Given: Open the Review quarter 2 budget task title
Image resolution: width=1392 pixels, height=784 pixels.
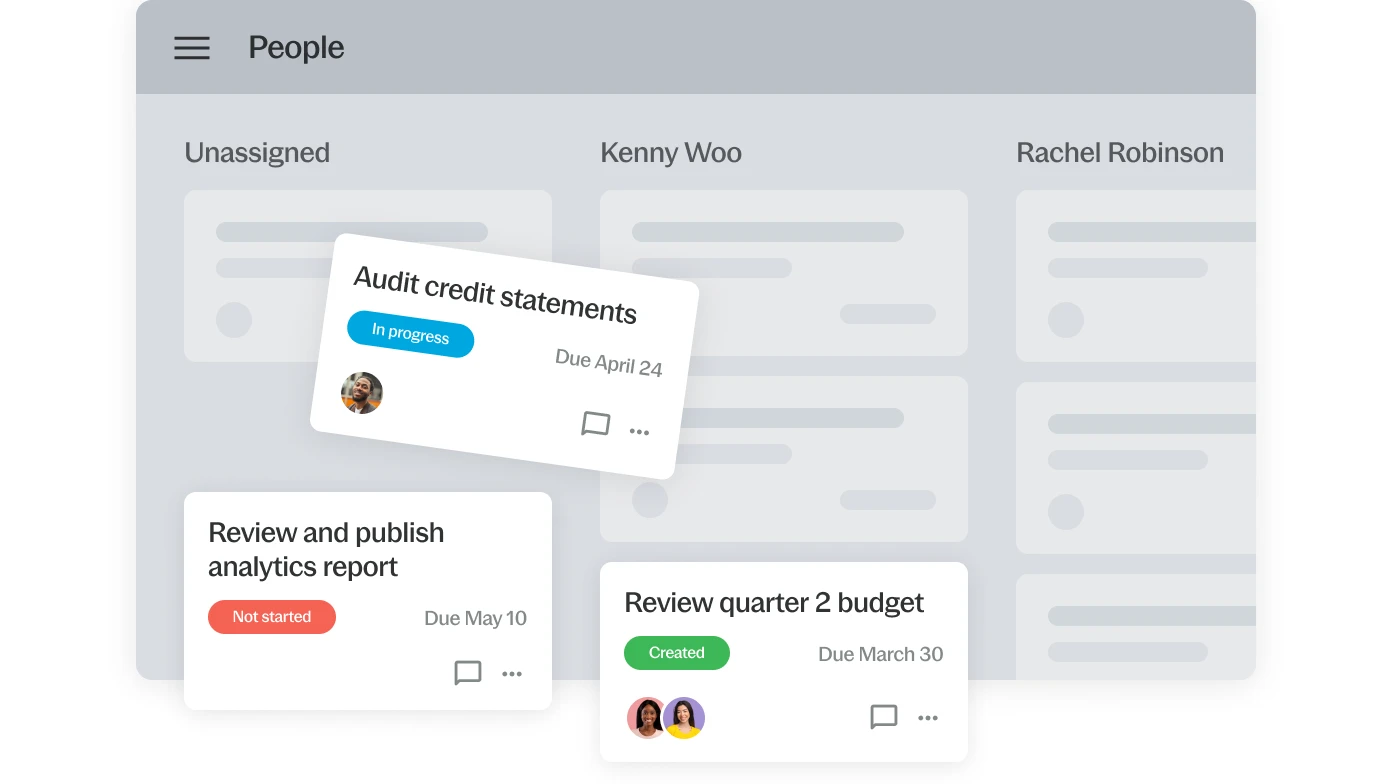Looking at the screenshot, I should [774, 603].
